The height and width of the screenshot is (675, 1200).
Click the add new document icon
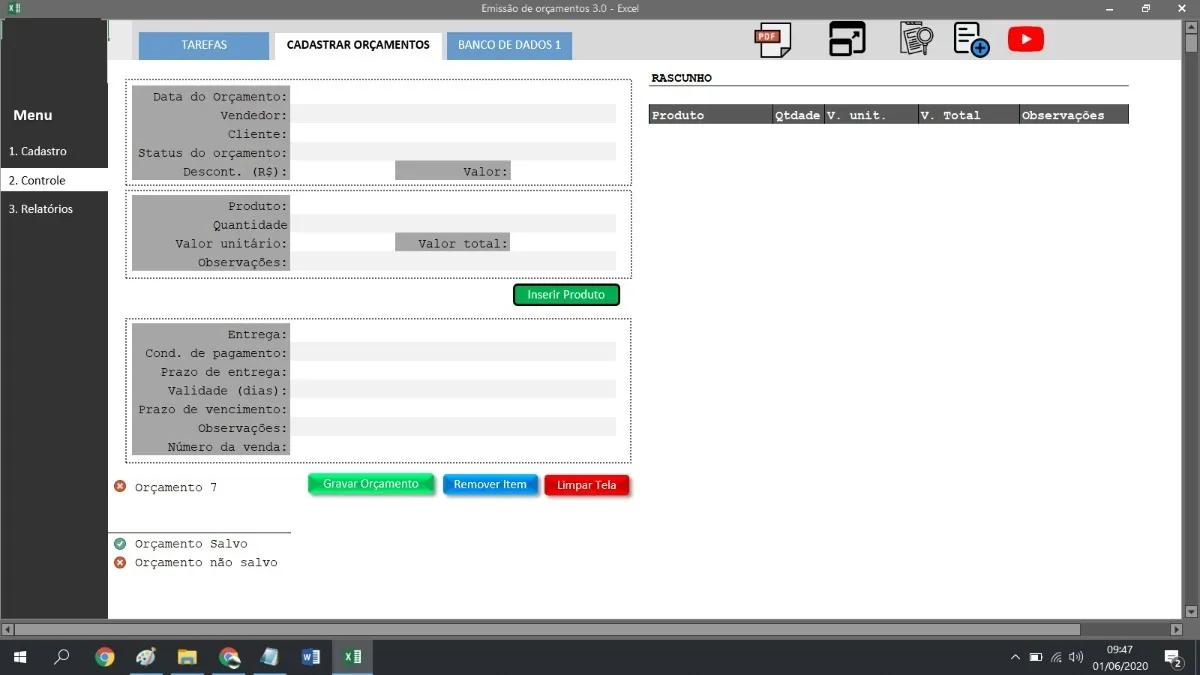point(970,39)
